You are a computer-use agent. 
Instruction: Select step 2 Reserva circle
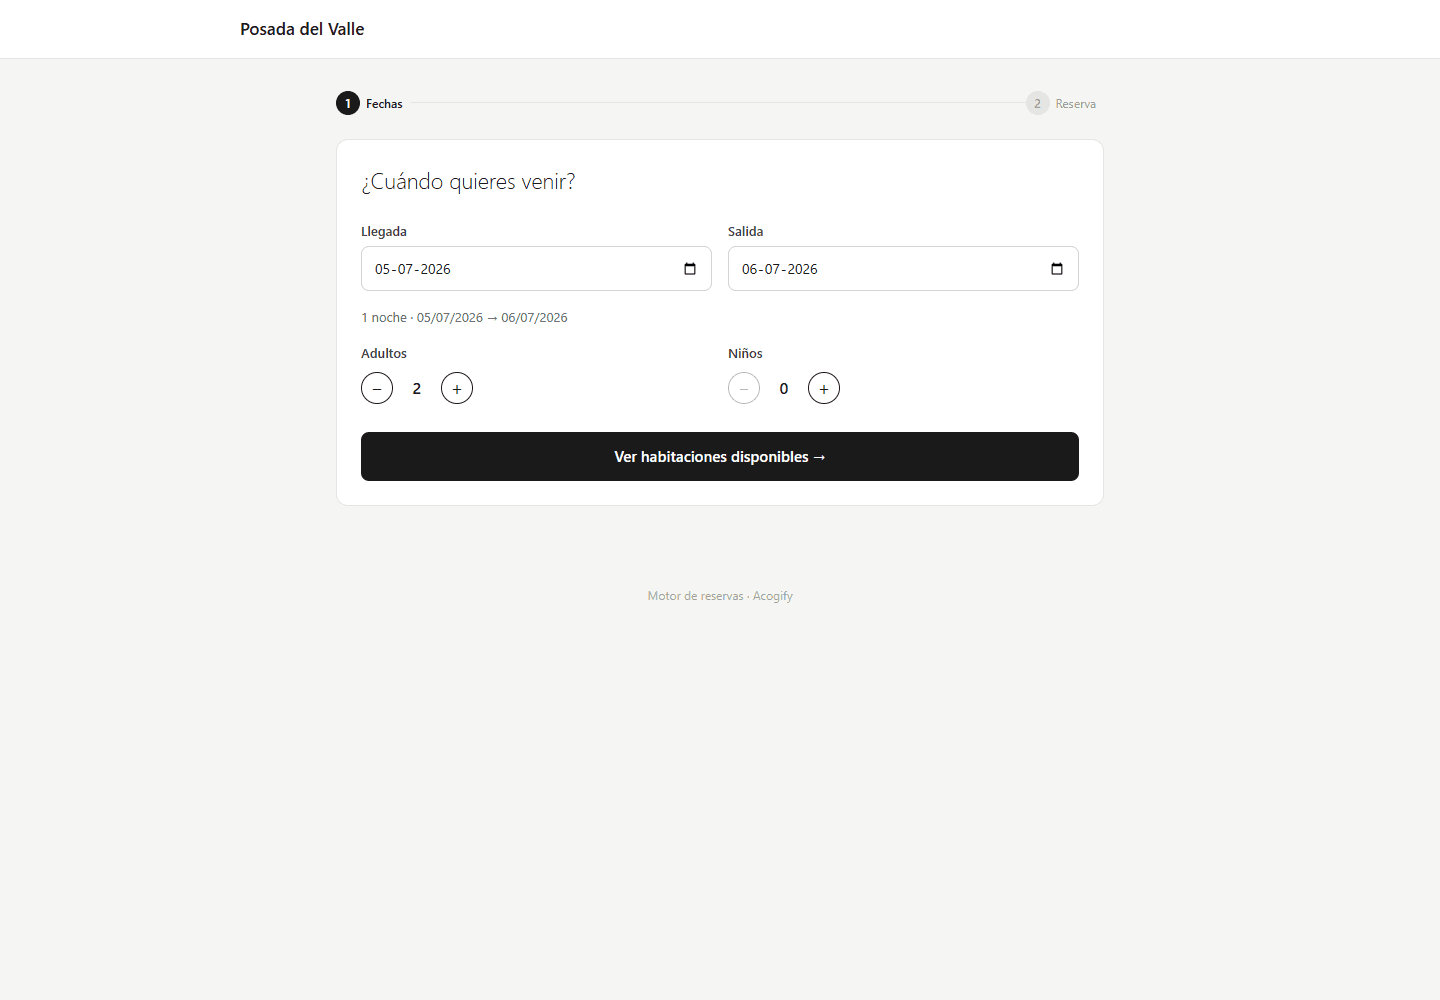click(x=1038, y=103)
